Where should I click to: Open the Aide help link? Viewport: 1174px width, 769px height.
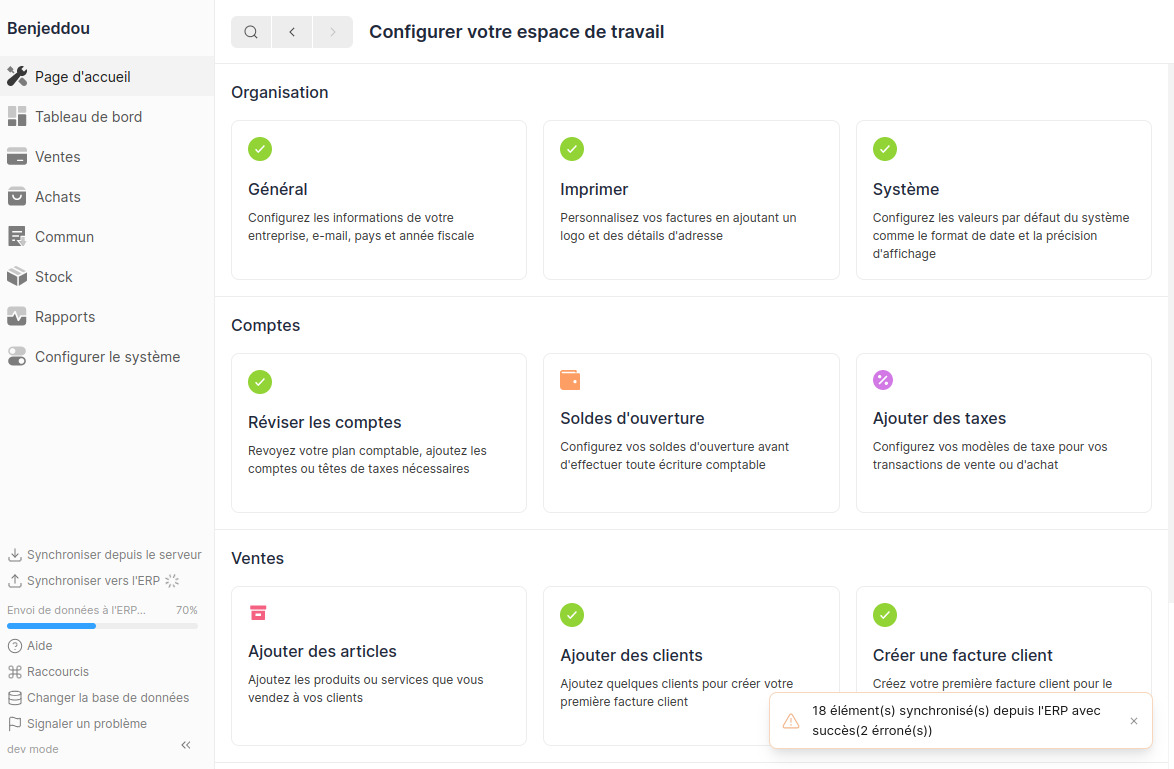pos(39,646)
